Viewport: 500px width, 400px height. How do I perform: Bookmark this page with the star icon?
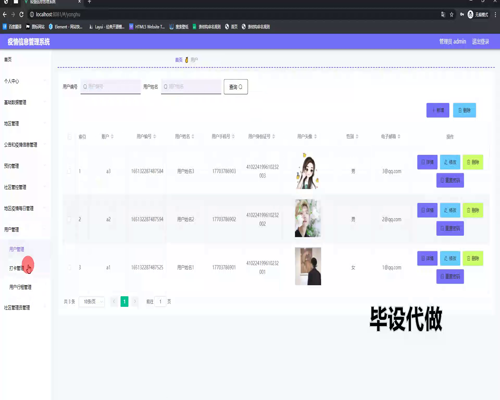click(x=452, y=14)
